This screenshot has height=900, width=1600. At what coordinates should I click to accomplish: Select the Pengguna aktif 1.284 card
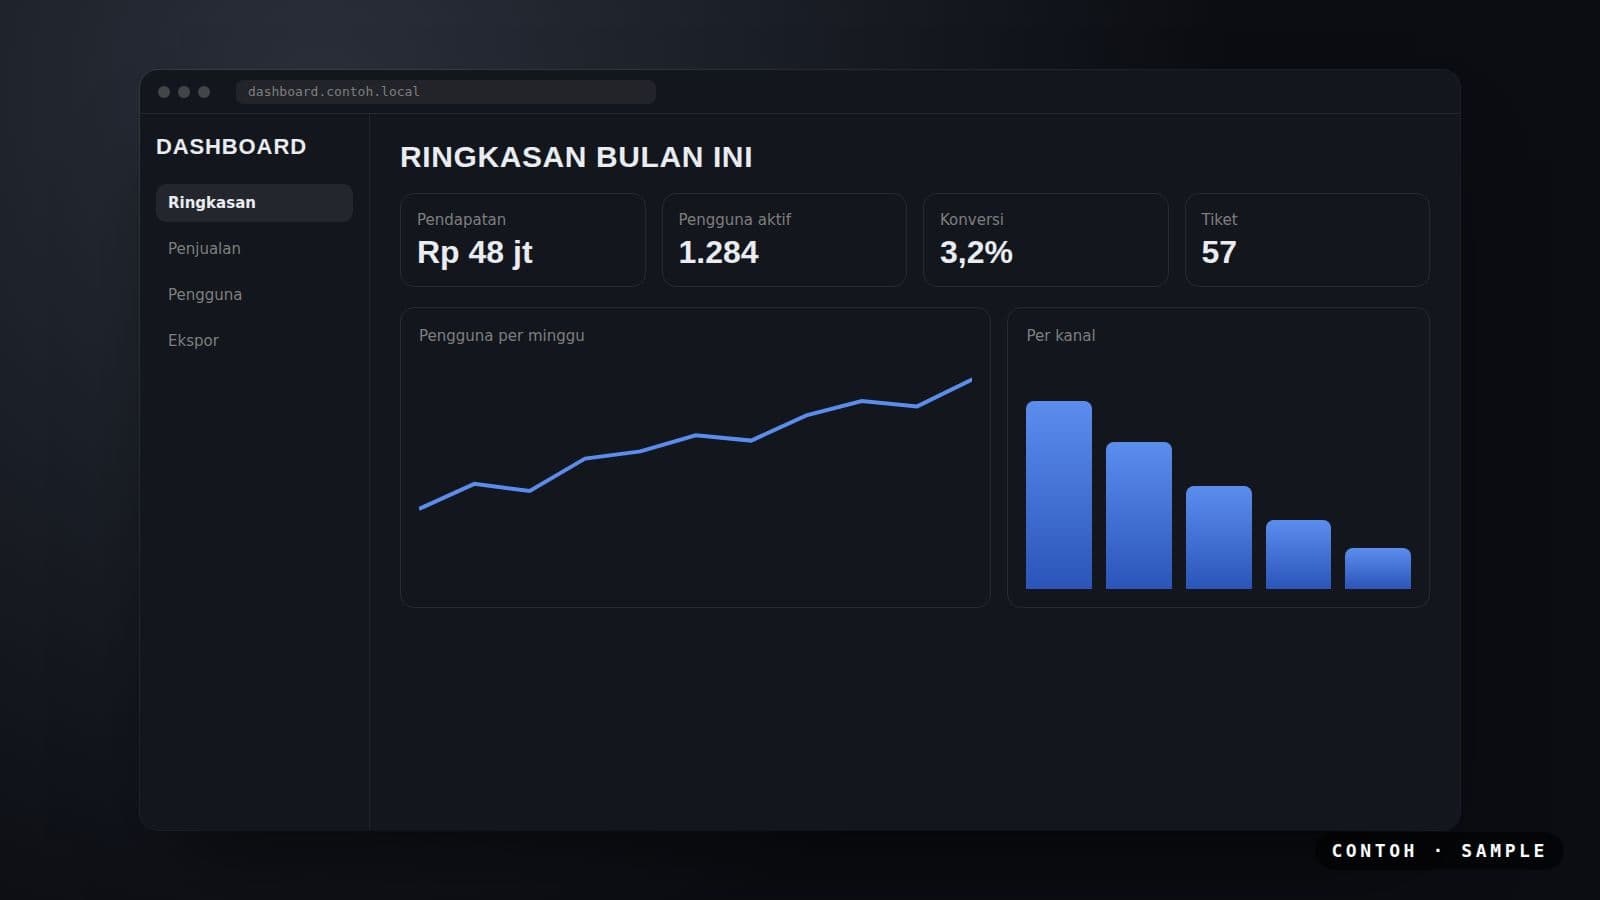point(784,240)
